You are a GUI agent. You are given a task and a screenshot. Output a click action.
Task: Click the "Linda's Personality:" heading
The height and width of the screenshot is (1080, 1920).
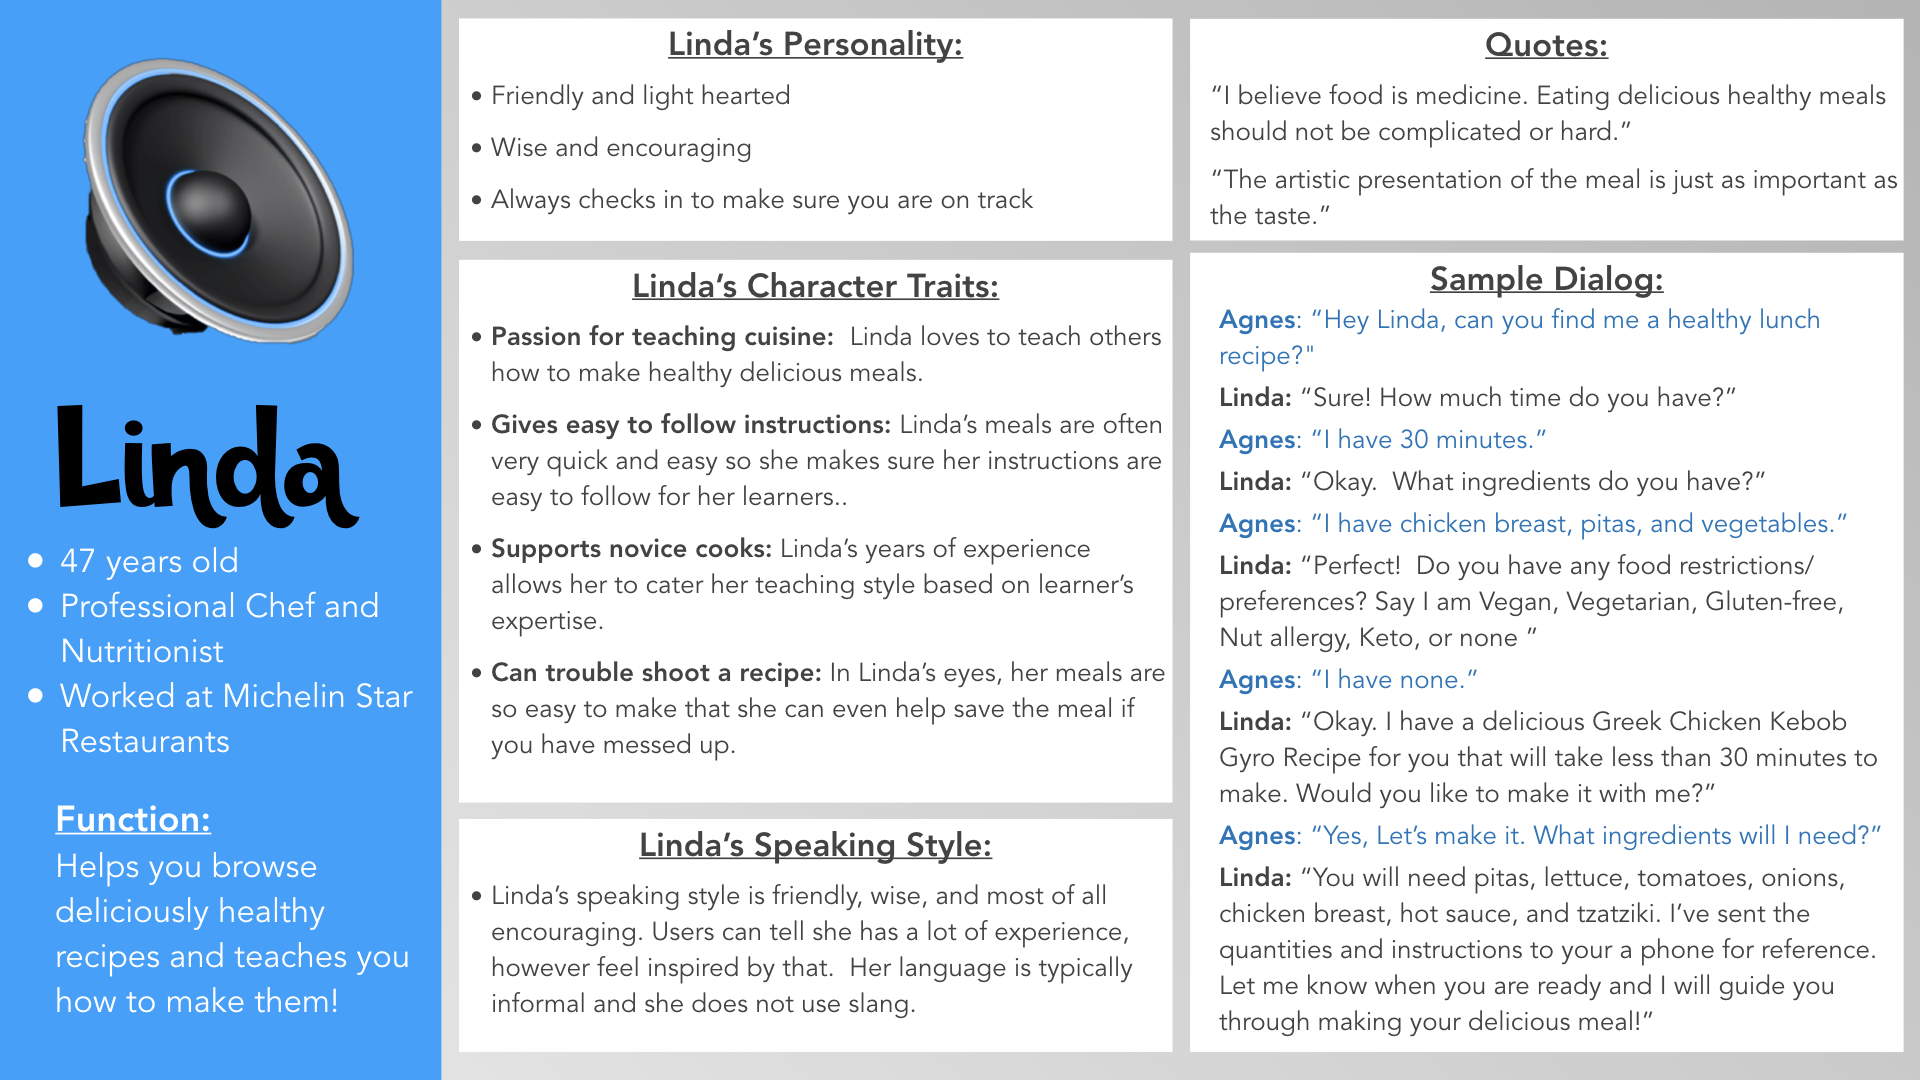click(815, 45)
